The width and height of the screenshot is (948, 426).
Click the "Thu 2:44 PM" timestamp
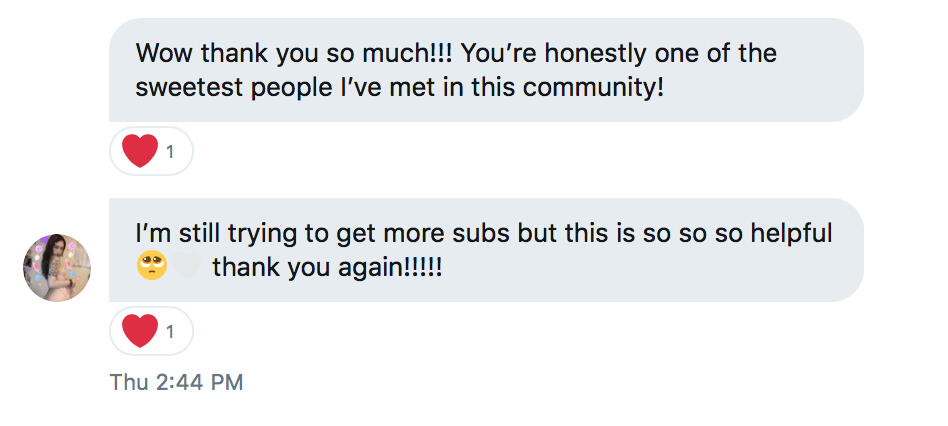coord(177,382)
